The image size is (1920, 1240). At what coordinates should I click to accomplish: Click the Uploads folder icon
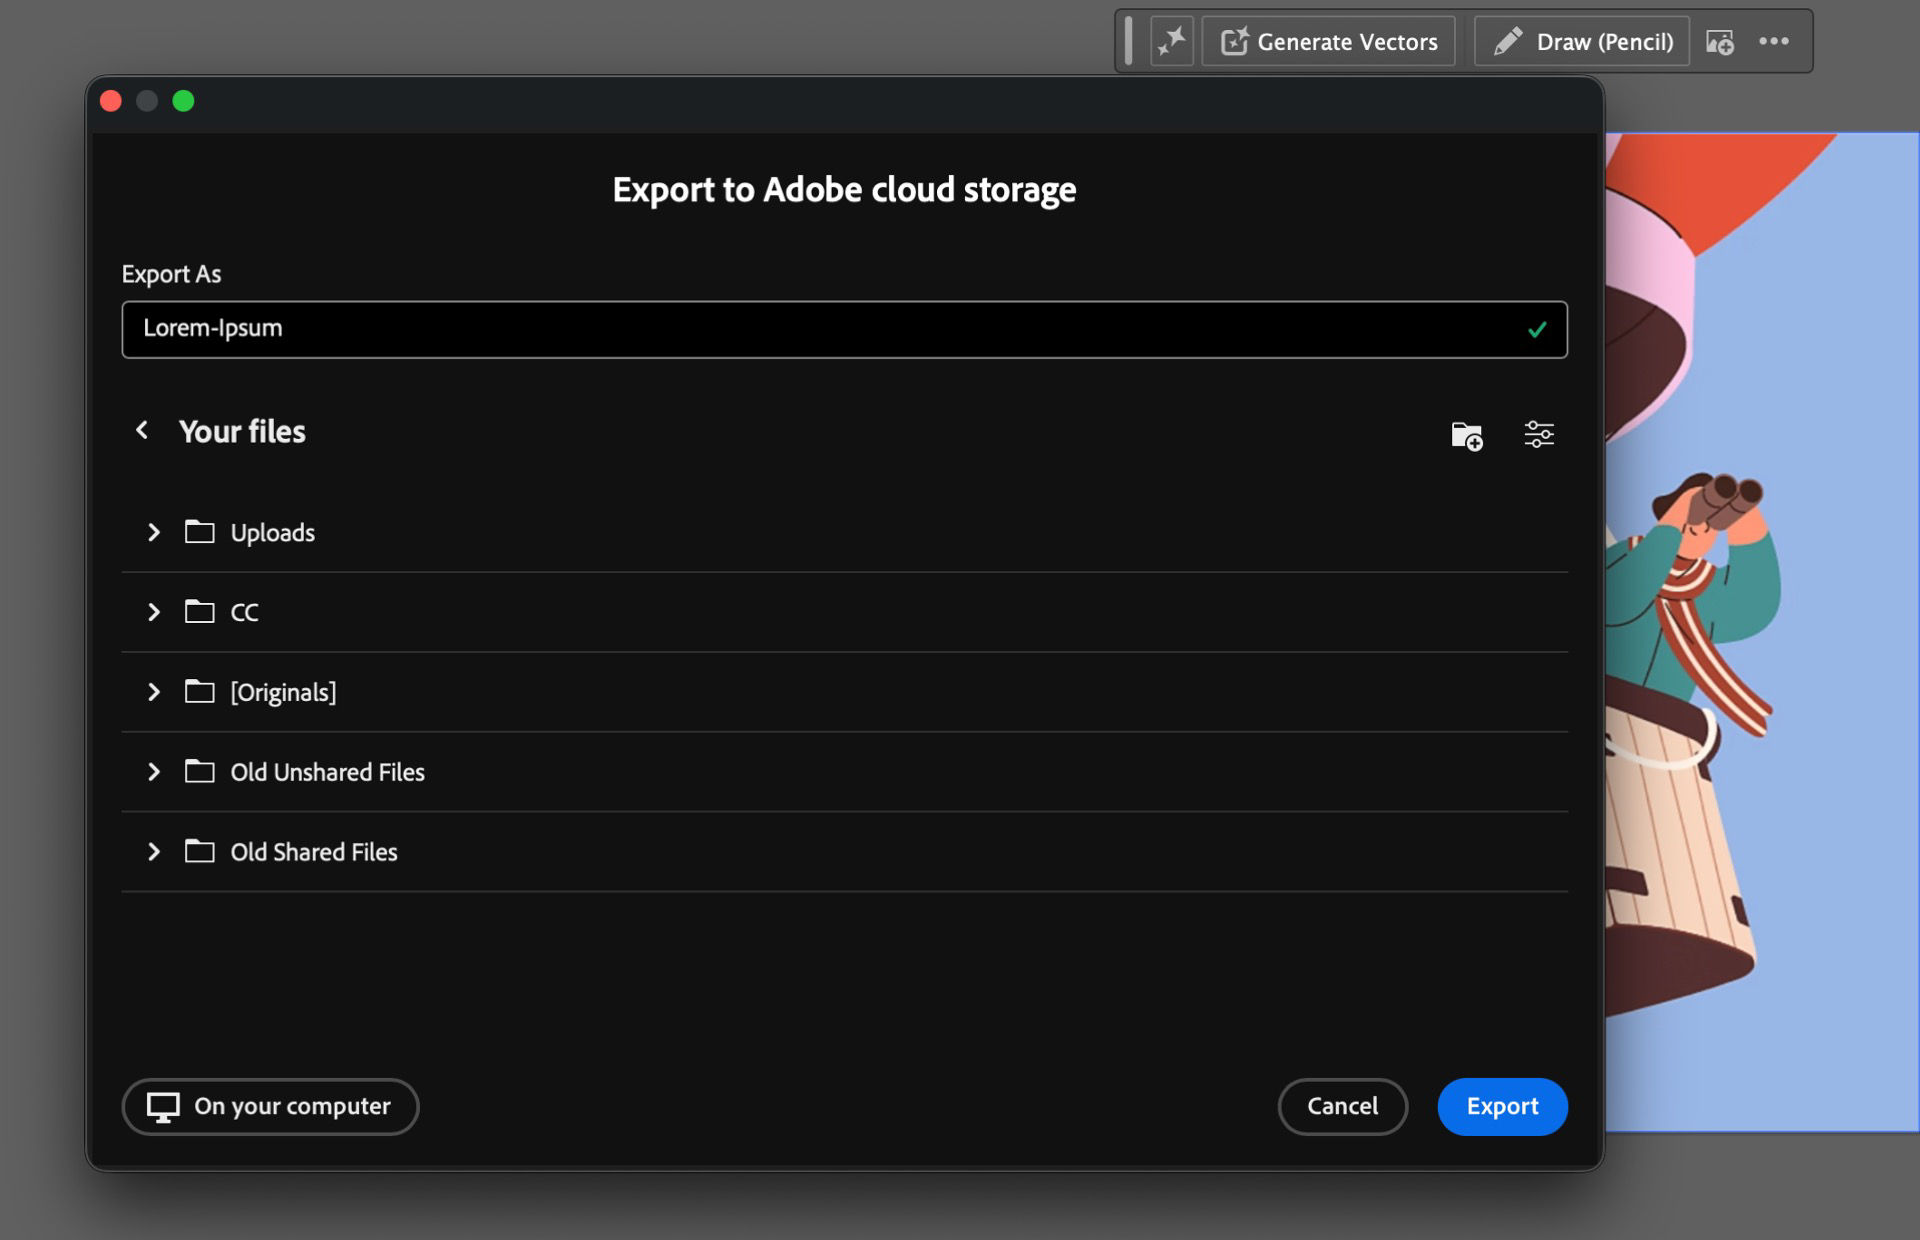point(200,532)
